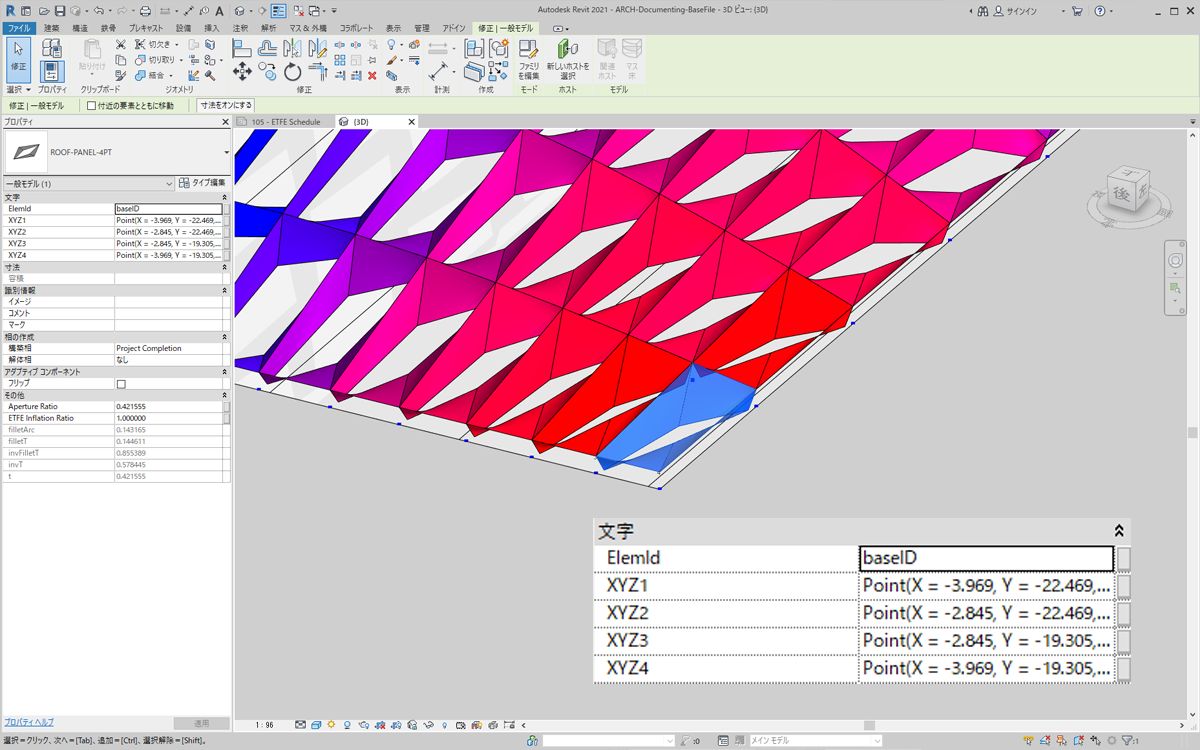The width and height of the screenshot is (1200, 750).
Task: Switch to the 105 - ETFE Schedule view tab
Action: [x=286, y=122]
